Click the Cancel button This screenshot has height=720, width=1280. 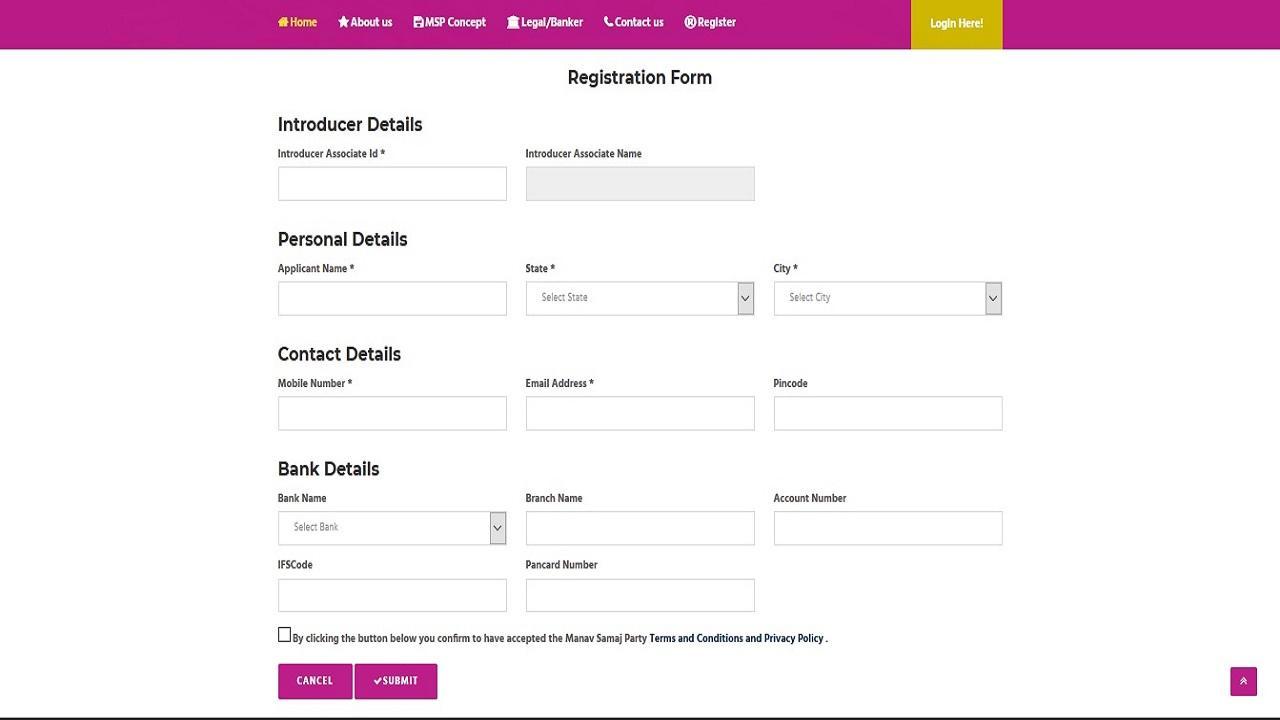pos(315,681)
